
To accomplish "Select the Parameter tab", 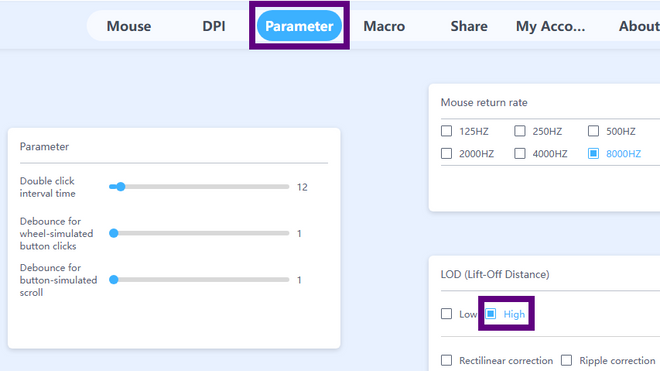I will pos(299,26).
